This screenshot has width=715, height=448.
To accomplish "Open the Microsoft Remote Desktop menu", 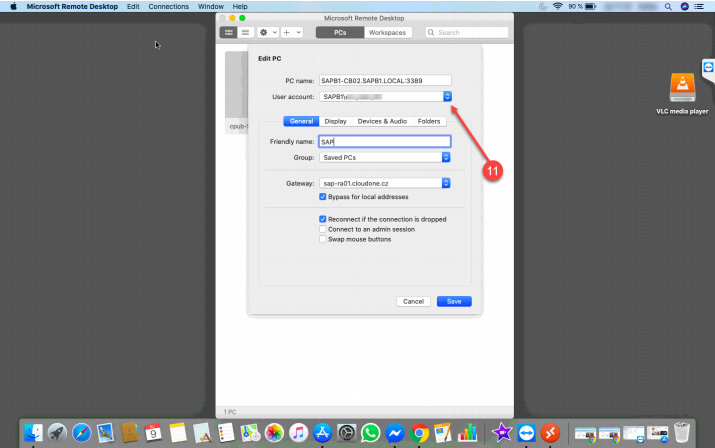I will point(72,6).
